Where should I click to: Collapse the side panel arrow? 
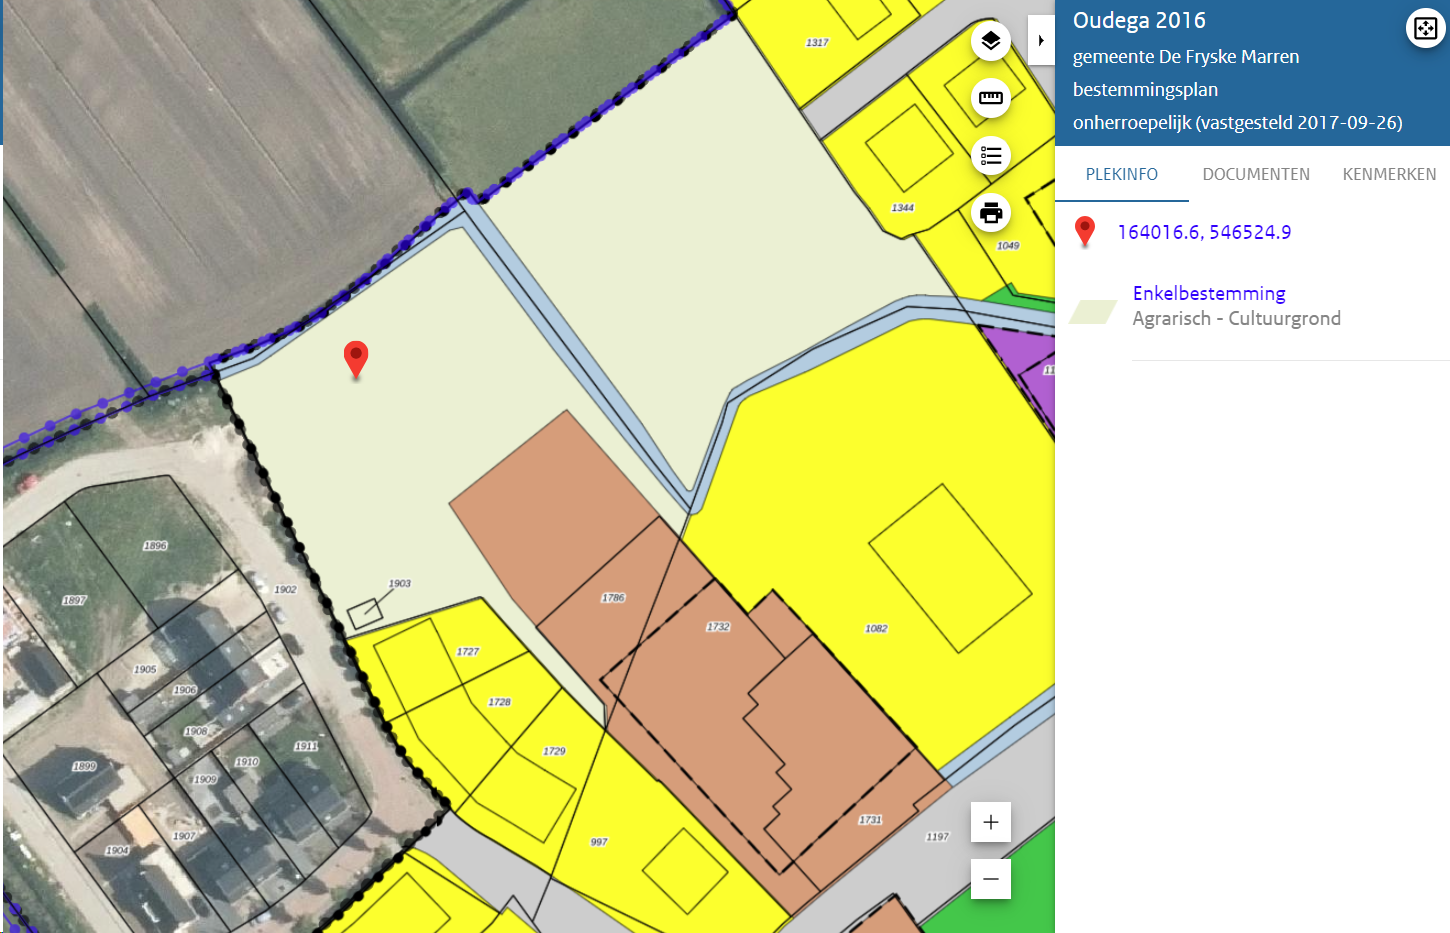(1041, 41)
